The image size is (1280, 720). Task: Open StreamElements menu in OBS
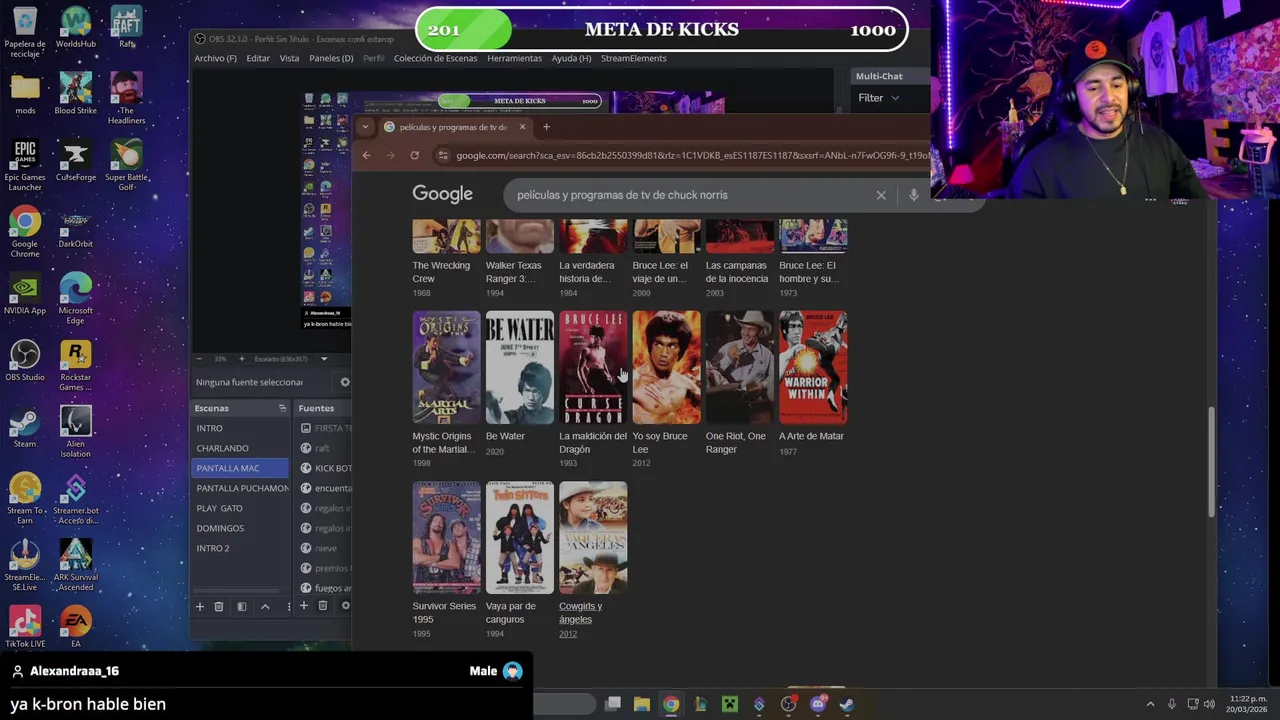click(x=633, y=58)
